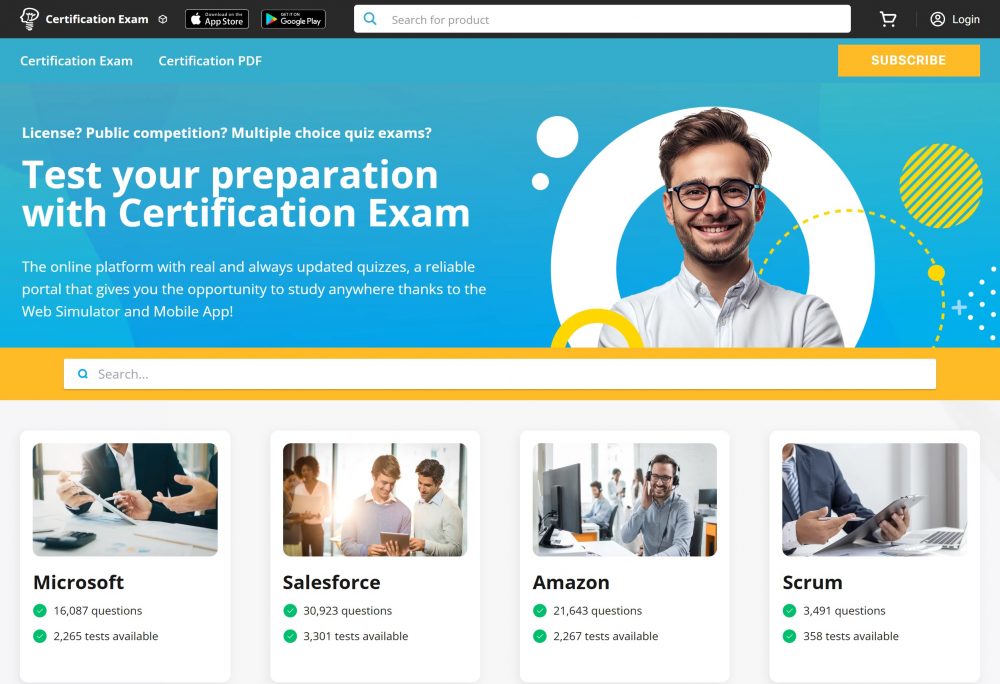1000x684 pixels.
Task: Open the shopping cart icon
Action: (x=888, y=19)
